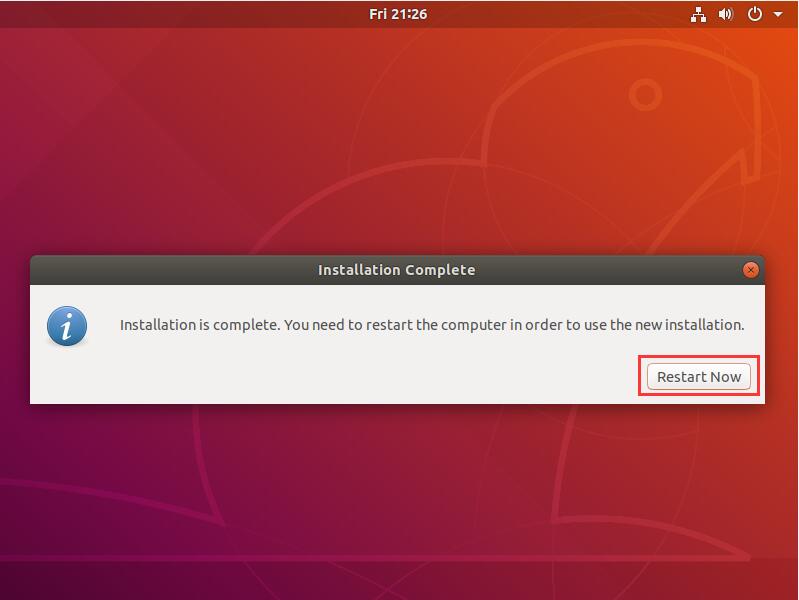
Task: Click blank dialog area left of Restart Now
Action: pyautogui.click(x=357, y=377)
